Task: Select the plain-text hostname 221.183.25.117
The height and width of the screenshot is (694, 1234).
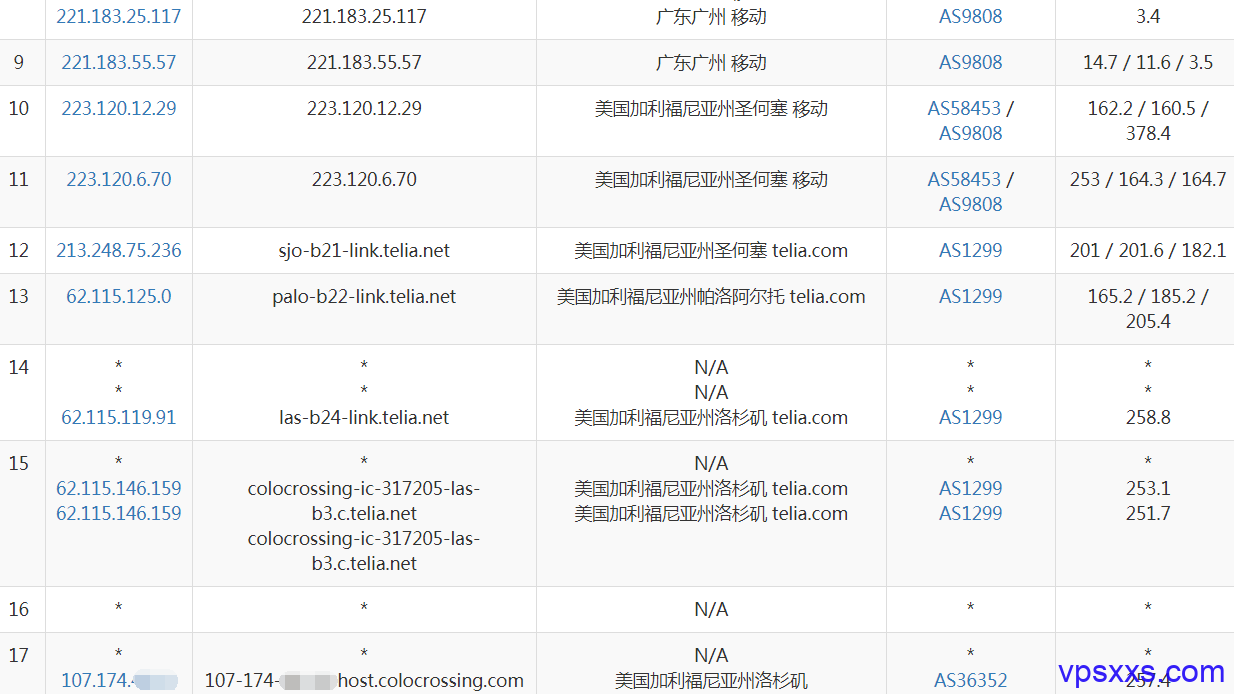Action: [x=364, y=16]
